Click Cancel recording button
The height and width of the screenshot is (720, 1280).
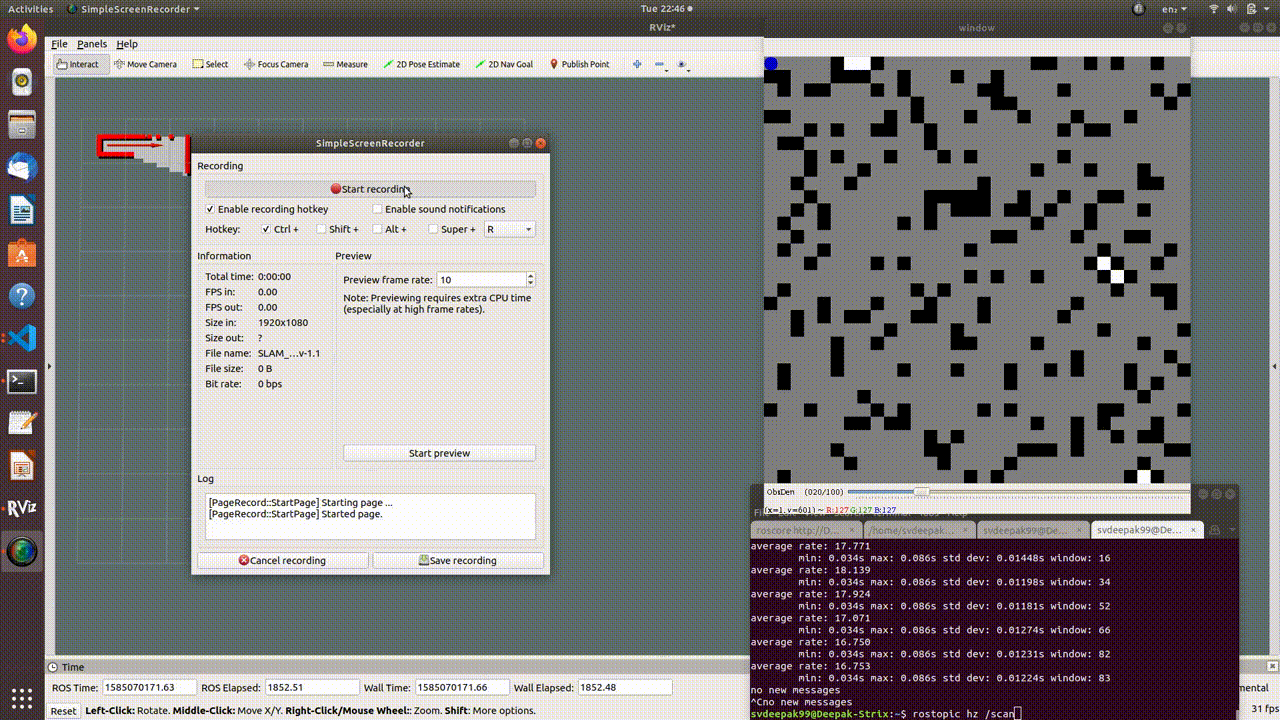(282, 560)
